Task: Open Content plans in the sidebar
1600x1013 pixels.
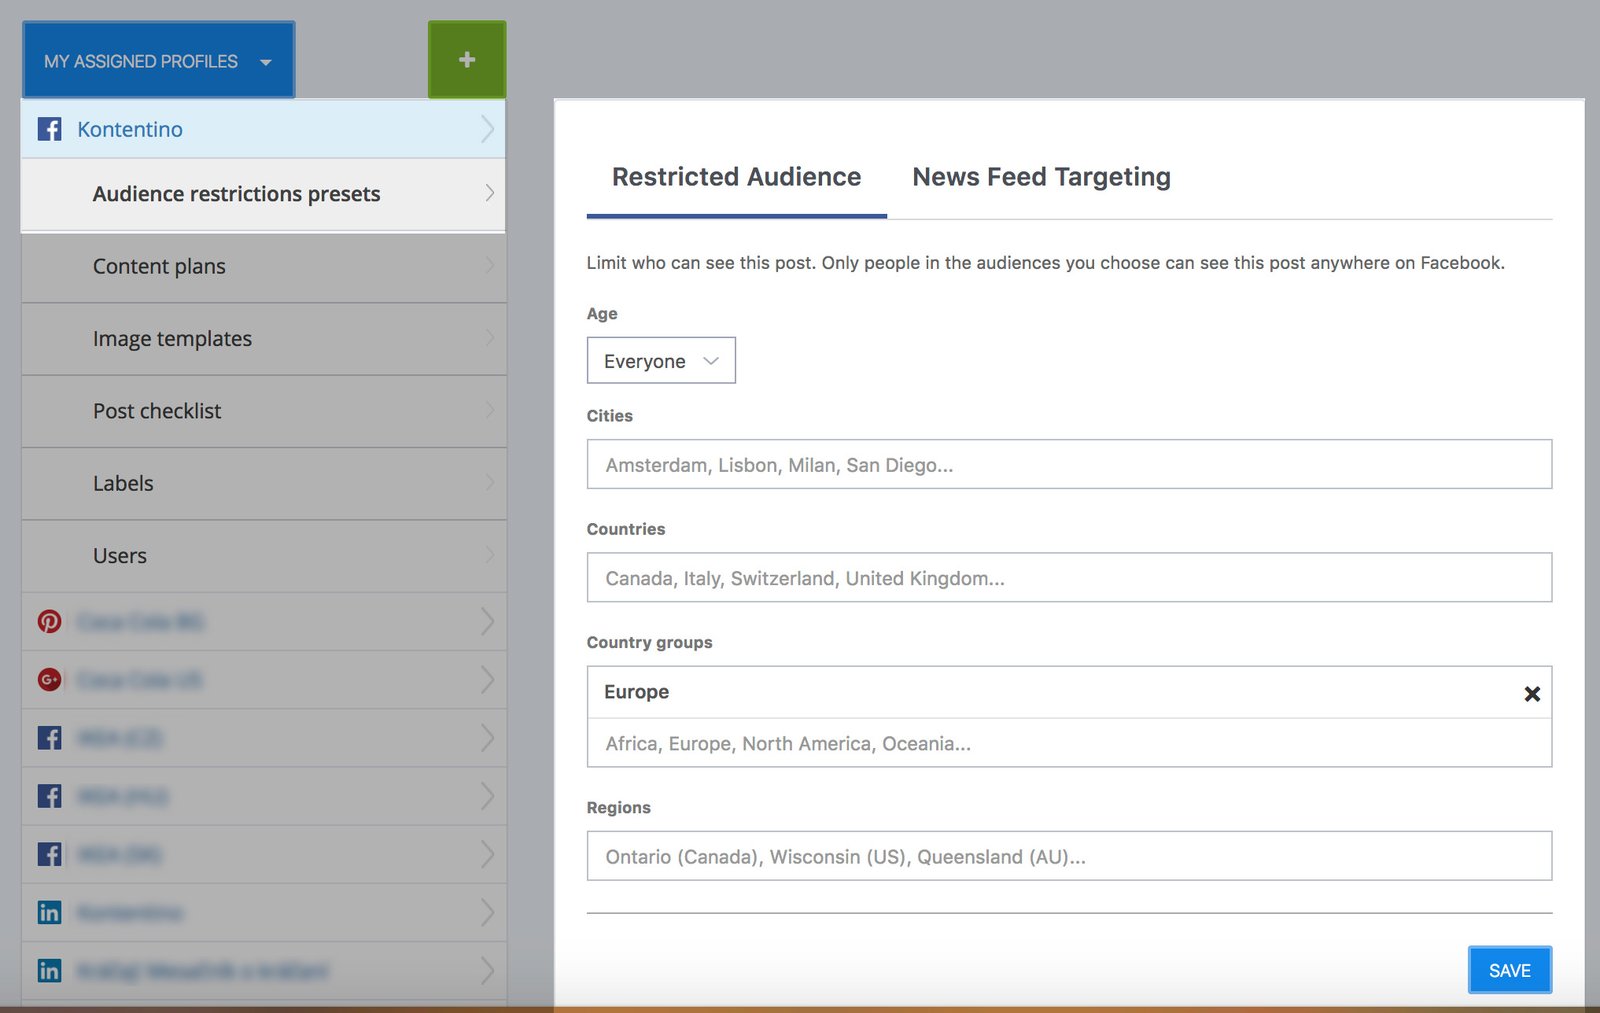Action: 159,267
